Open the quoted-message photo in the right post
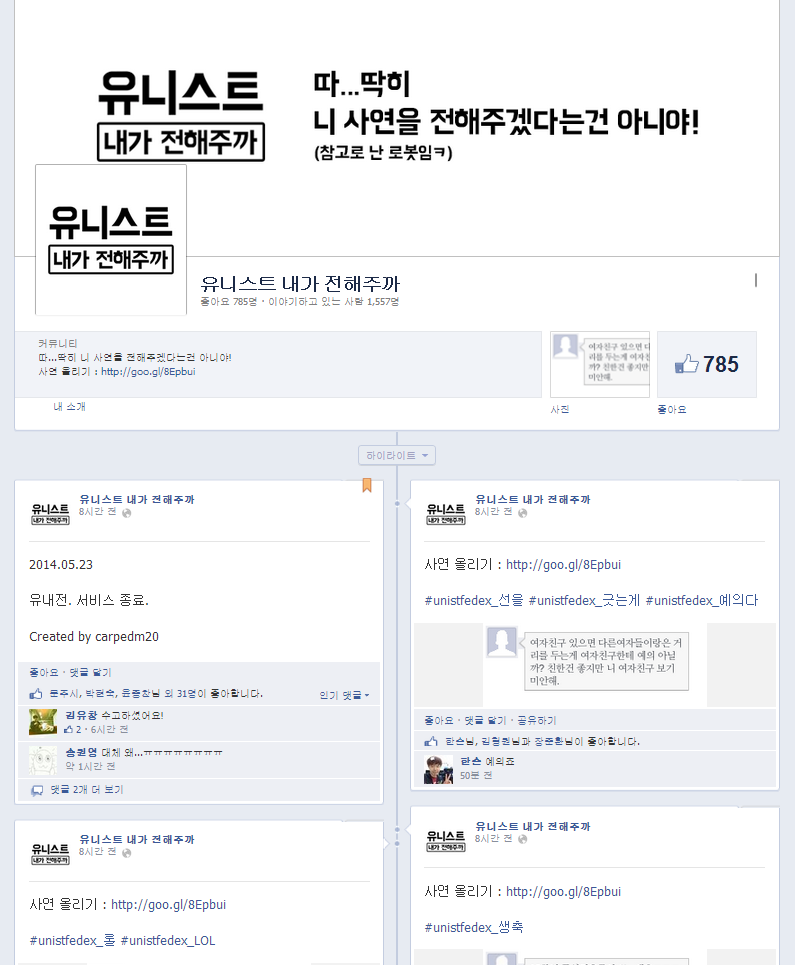 click(x=594, y=665)
